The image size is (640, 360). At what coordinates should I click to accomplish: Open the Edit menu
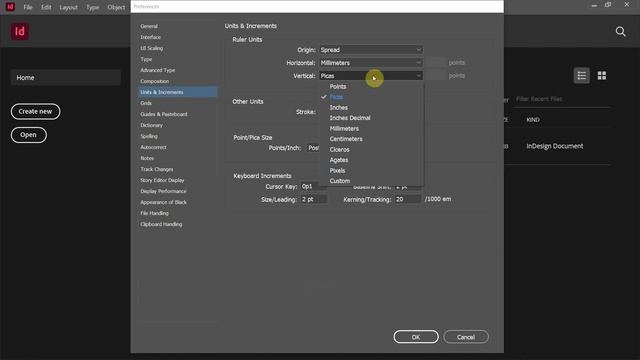46,7
